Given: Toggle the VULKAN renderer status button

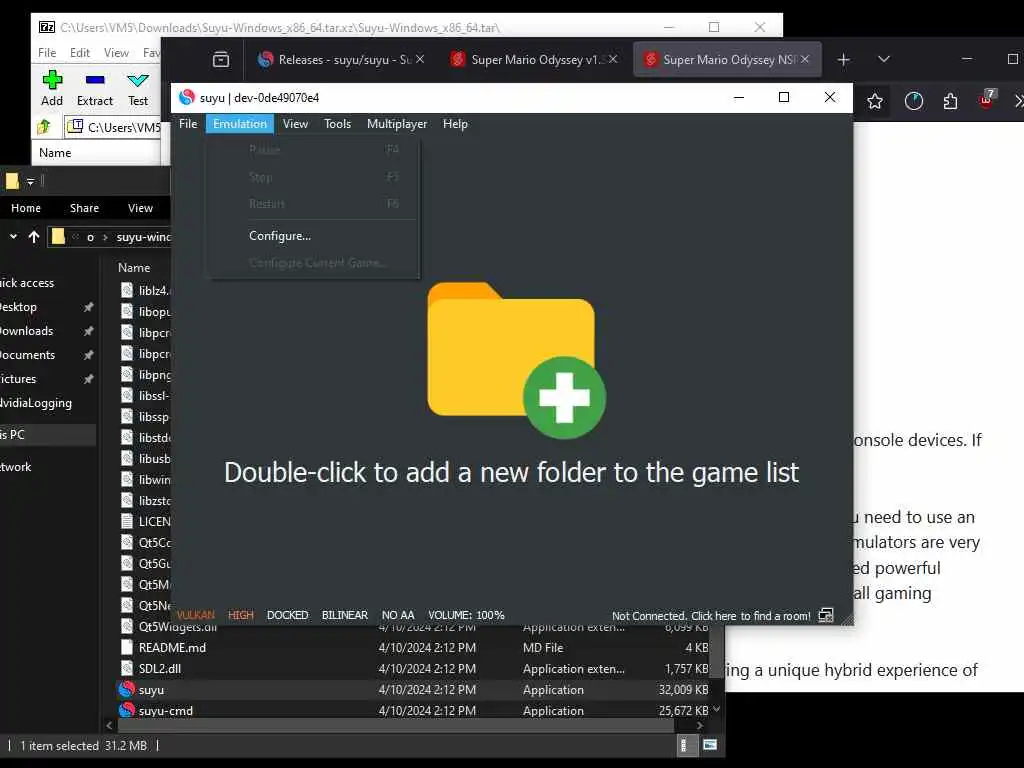Looking at the screenshot, I should pos(195,615).
